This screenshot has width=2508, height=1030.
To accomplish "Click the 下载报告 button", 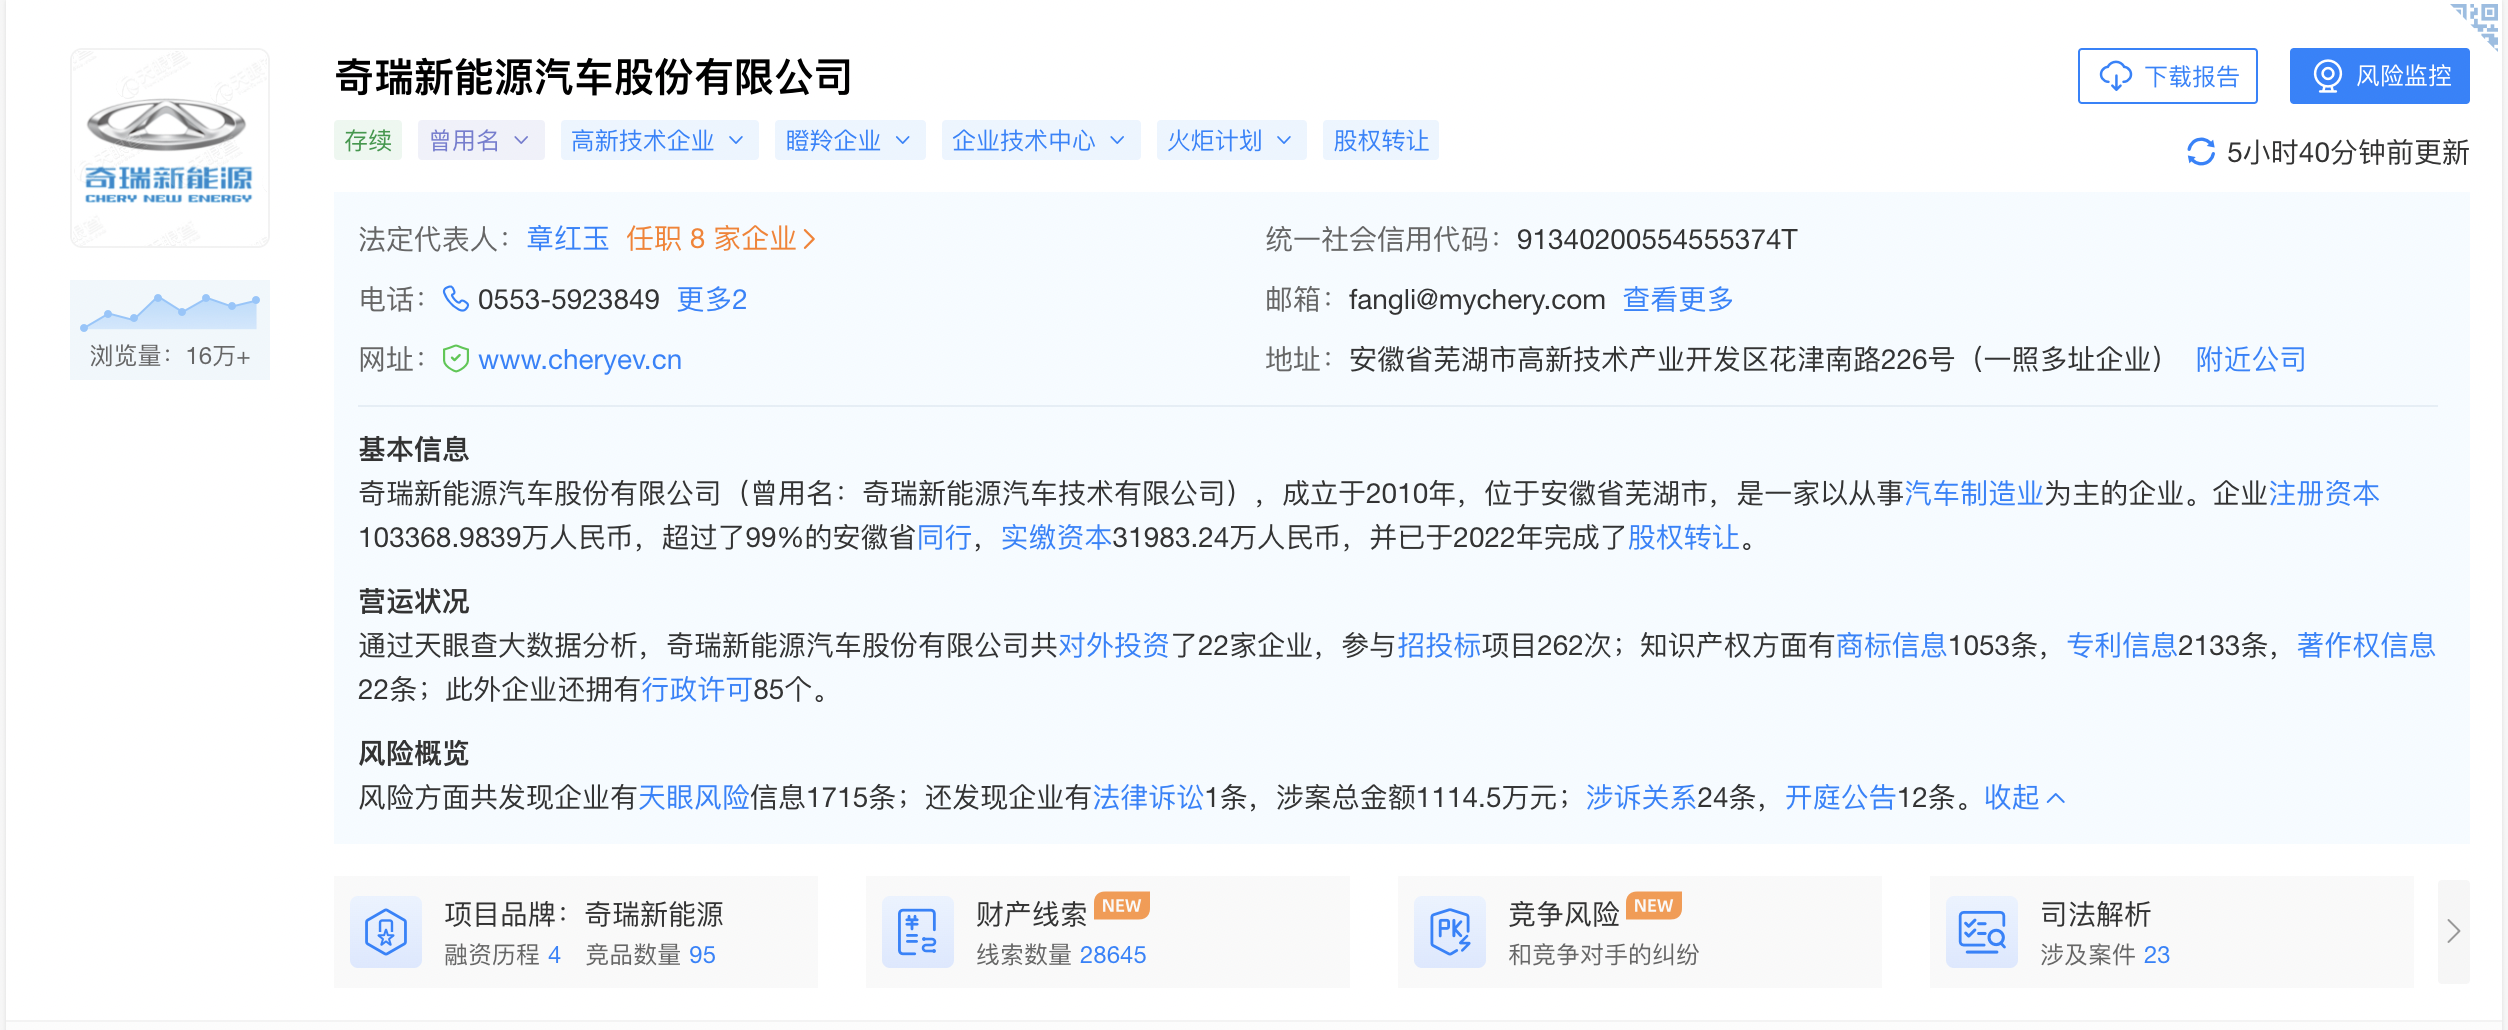I will coord(2167,76).
